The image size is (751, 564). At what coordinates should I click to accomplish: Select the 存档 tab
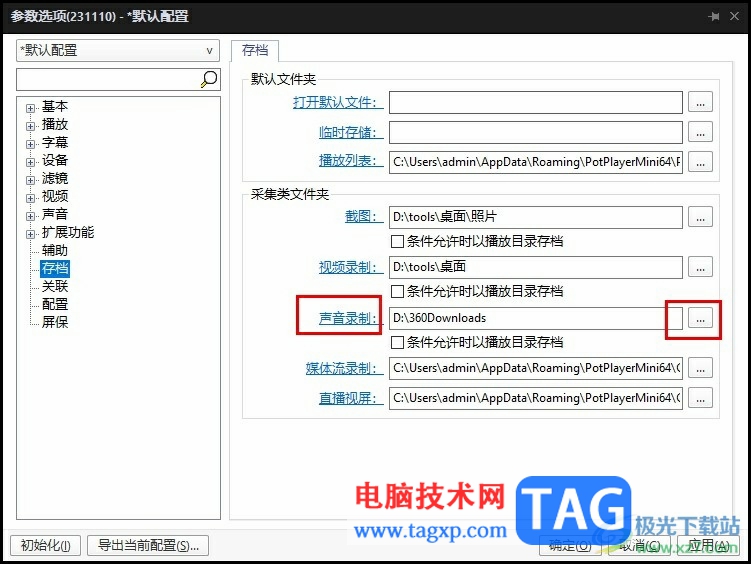[x=255, y=51]
